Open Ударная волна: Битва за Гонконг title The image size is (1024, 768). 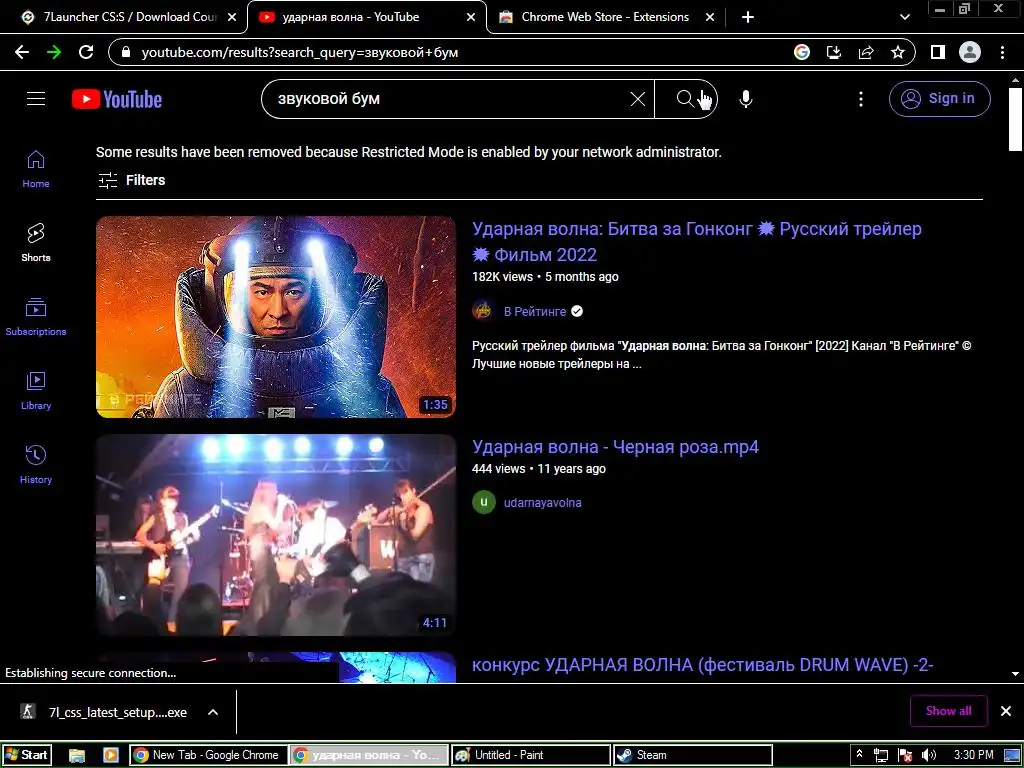click(x=697, y=242)
